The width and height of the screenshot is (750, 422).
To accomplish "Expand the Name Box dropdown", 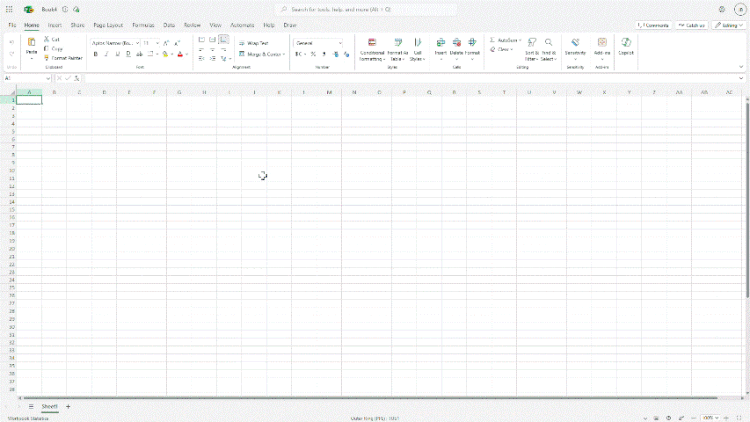I will [x=48, y=78].
